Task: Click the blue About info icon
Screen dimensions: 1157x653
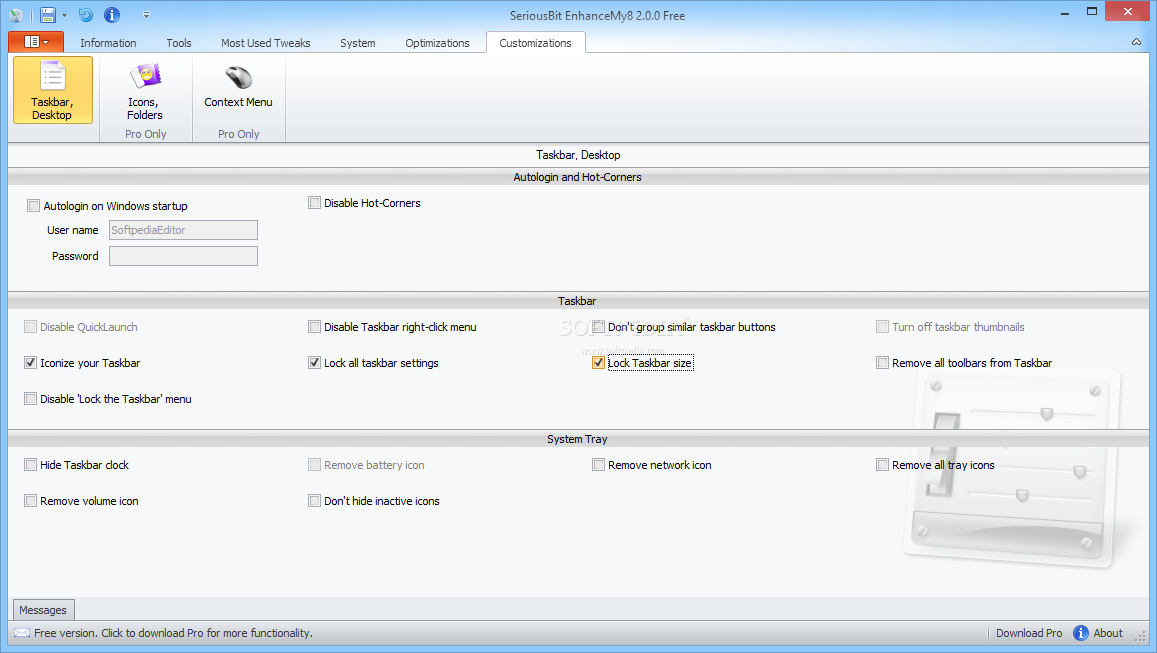Action: point(1081,633)
